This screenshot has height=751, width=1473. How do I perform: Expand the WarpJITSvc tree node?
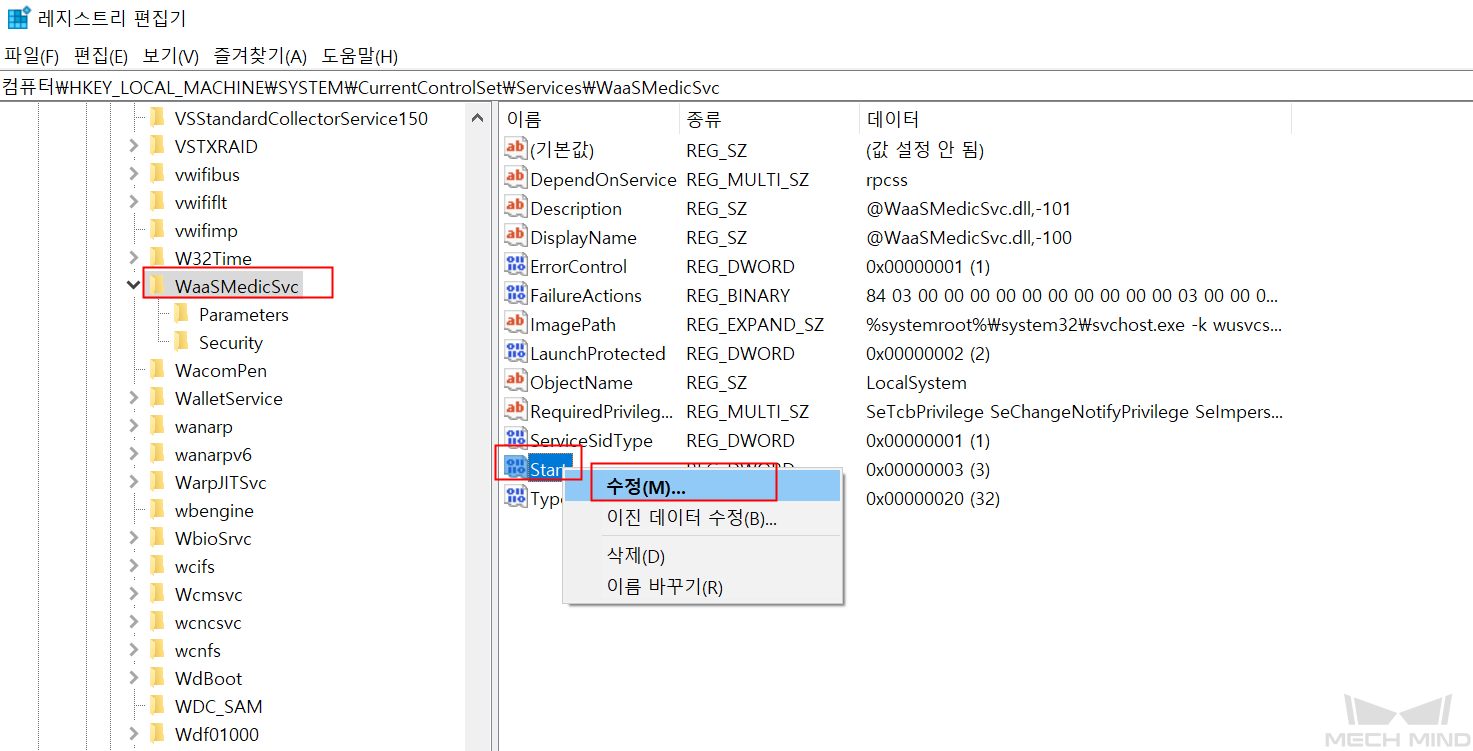[133, 482]
